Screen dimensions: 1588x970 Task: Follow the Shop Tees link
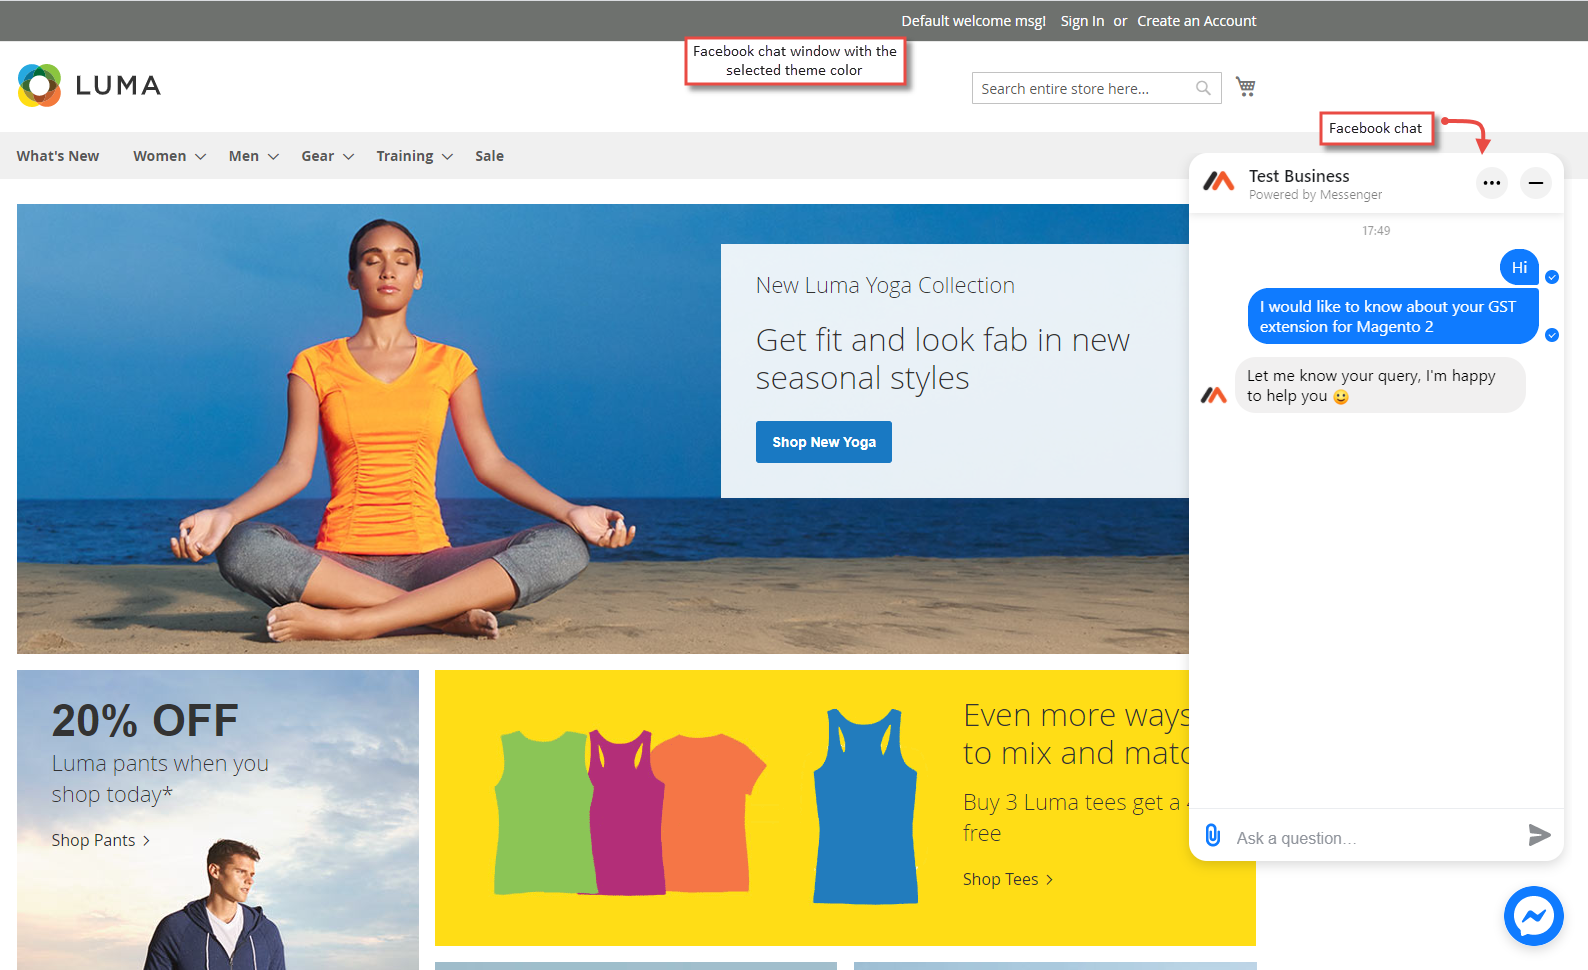click(x=1007, y=879)
